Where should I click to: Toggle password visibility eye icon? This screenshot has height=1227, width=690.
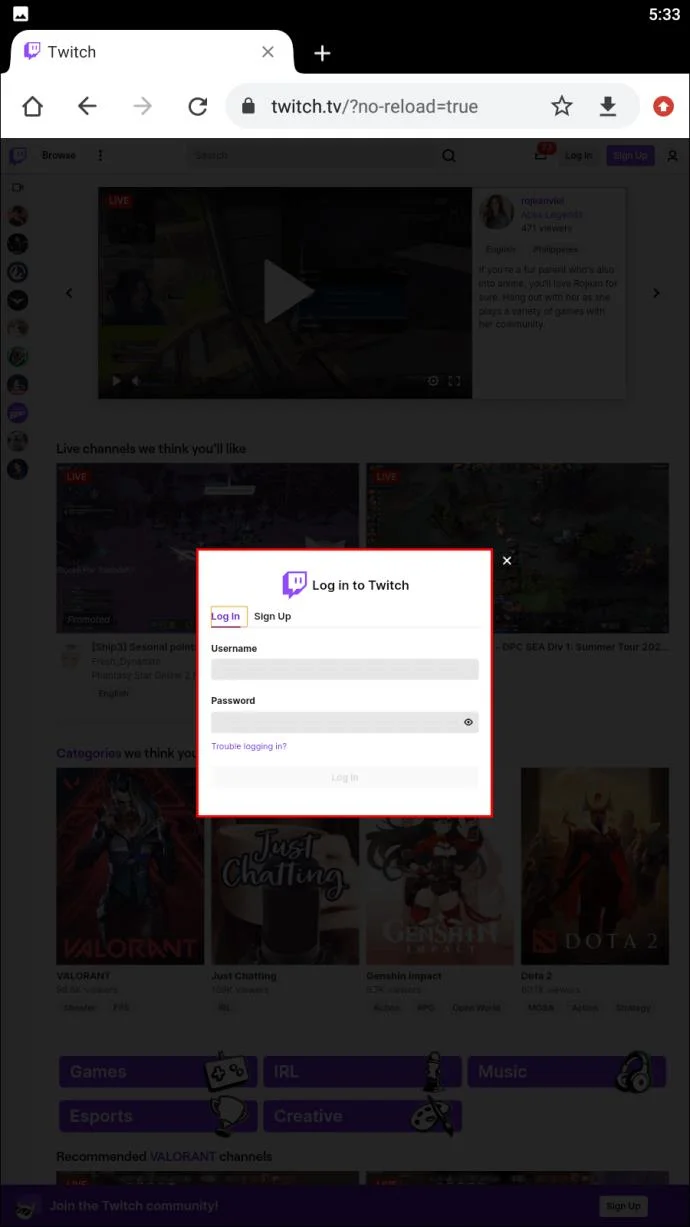[468, 722]
